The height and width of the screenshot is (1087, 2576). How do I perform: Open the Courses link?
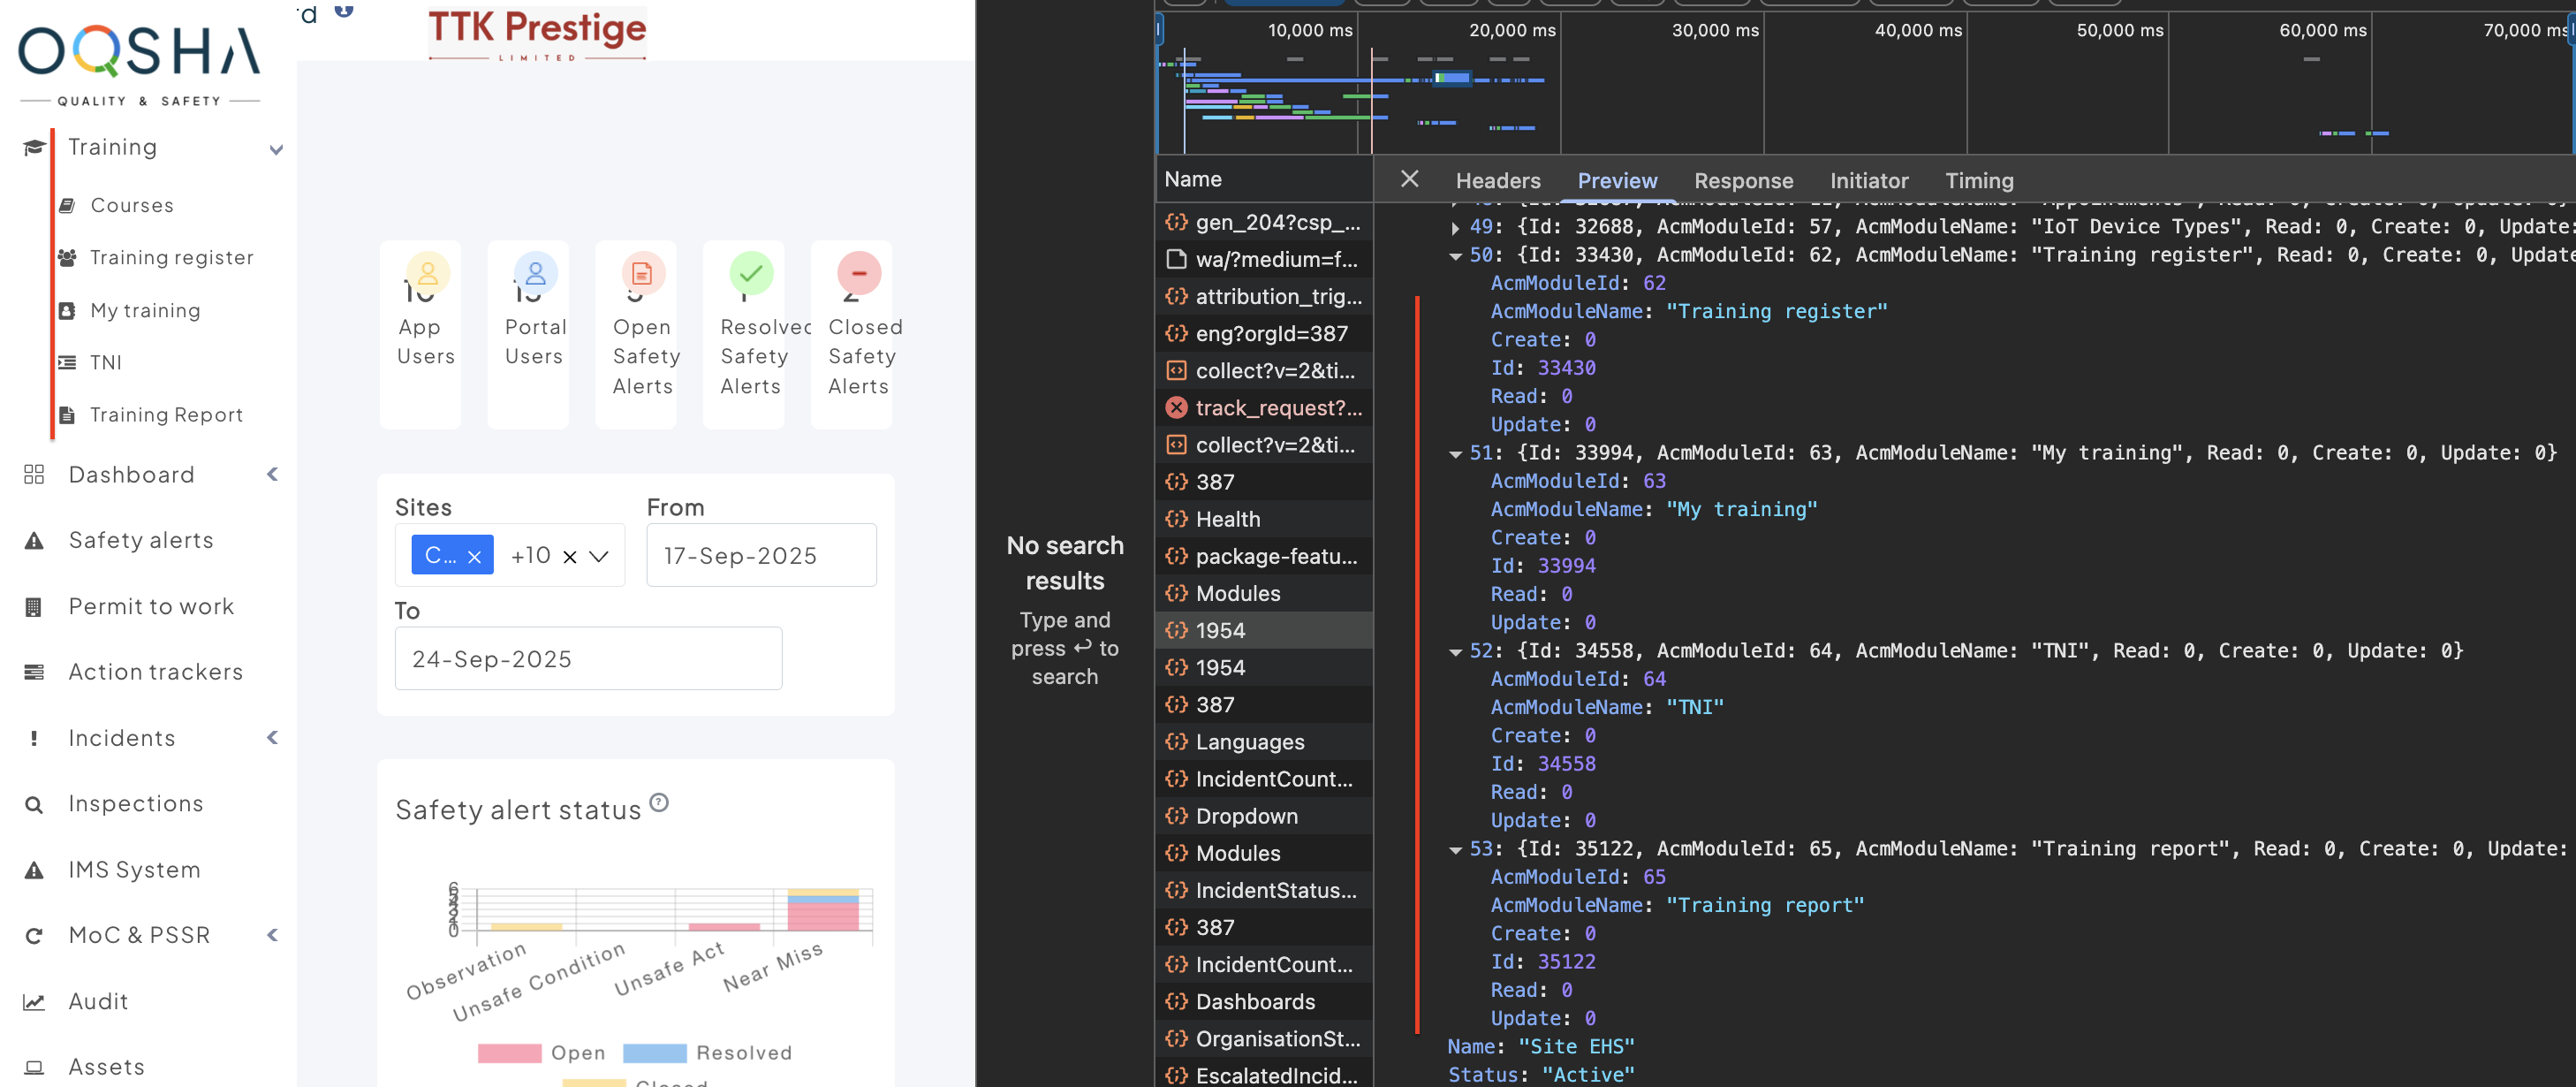132,205
